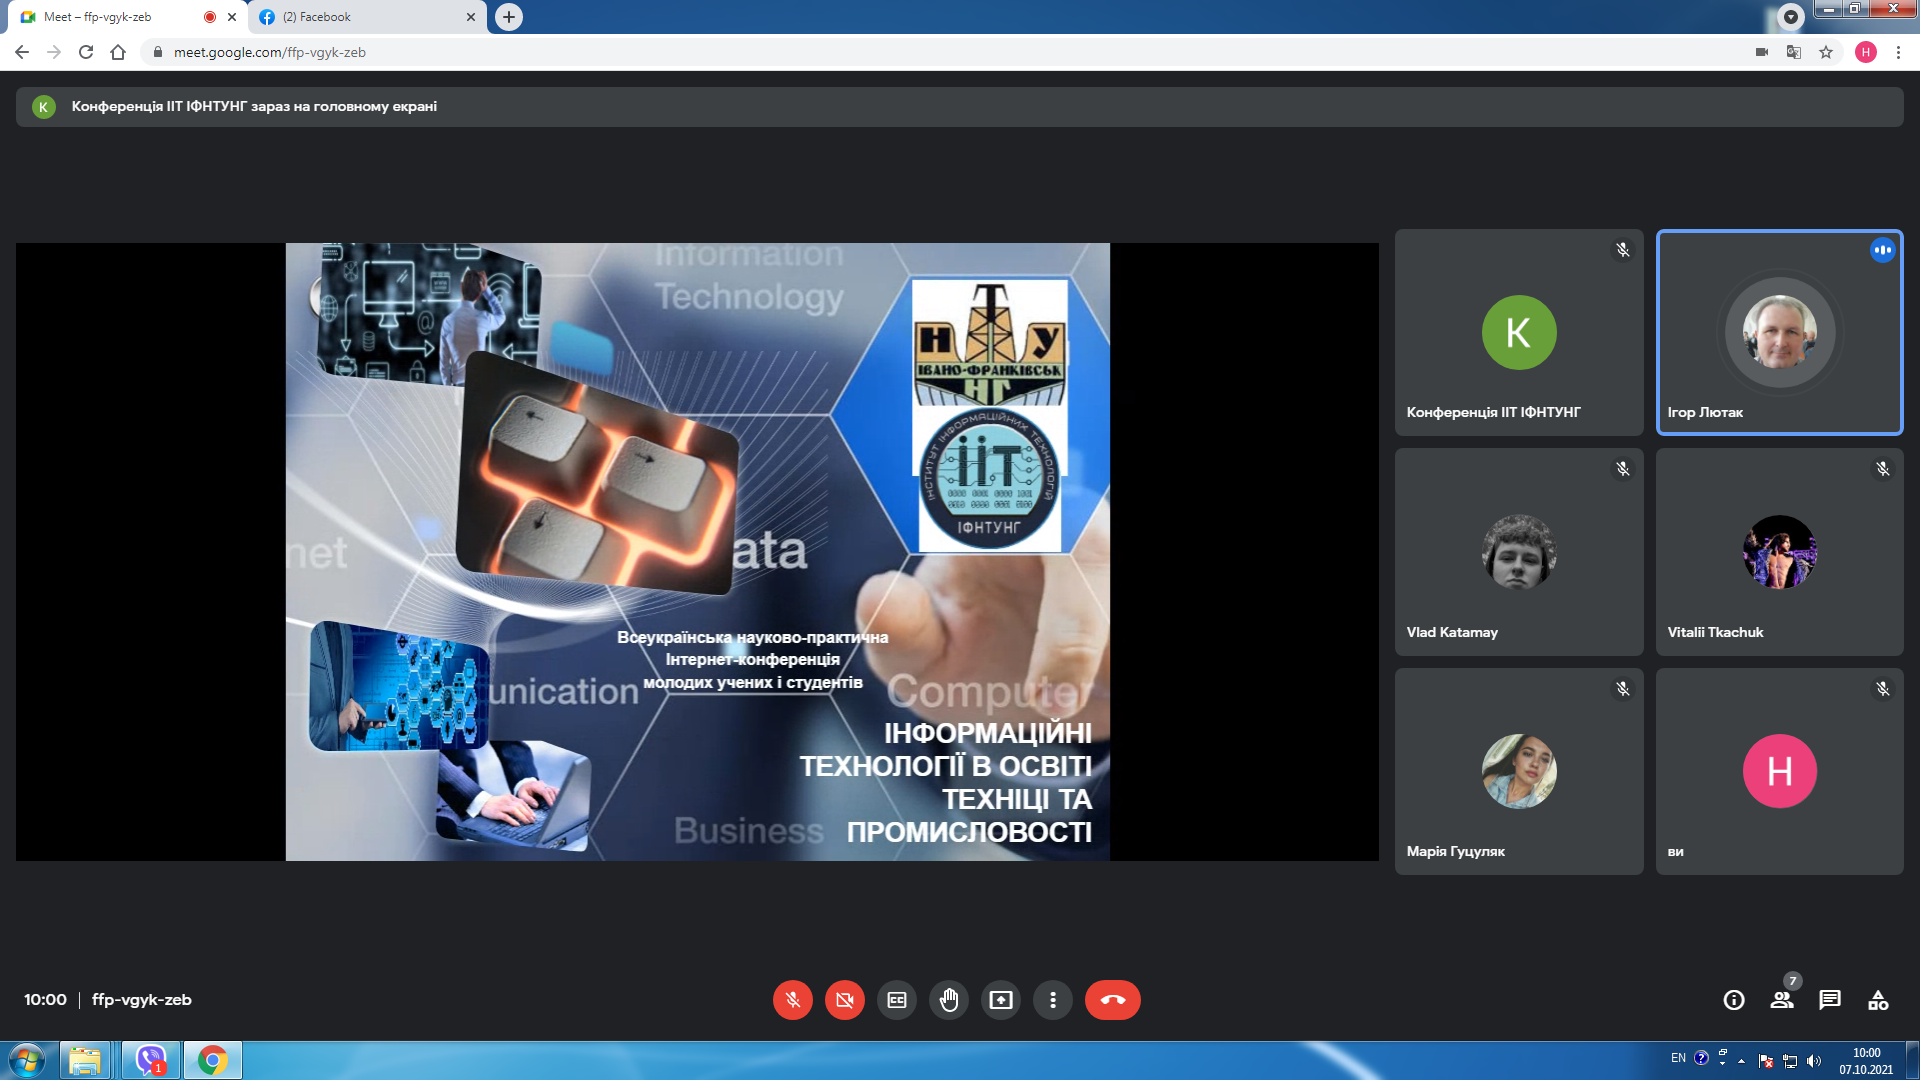Open the more options three-dot menu

coord(1053,1000)
